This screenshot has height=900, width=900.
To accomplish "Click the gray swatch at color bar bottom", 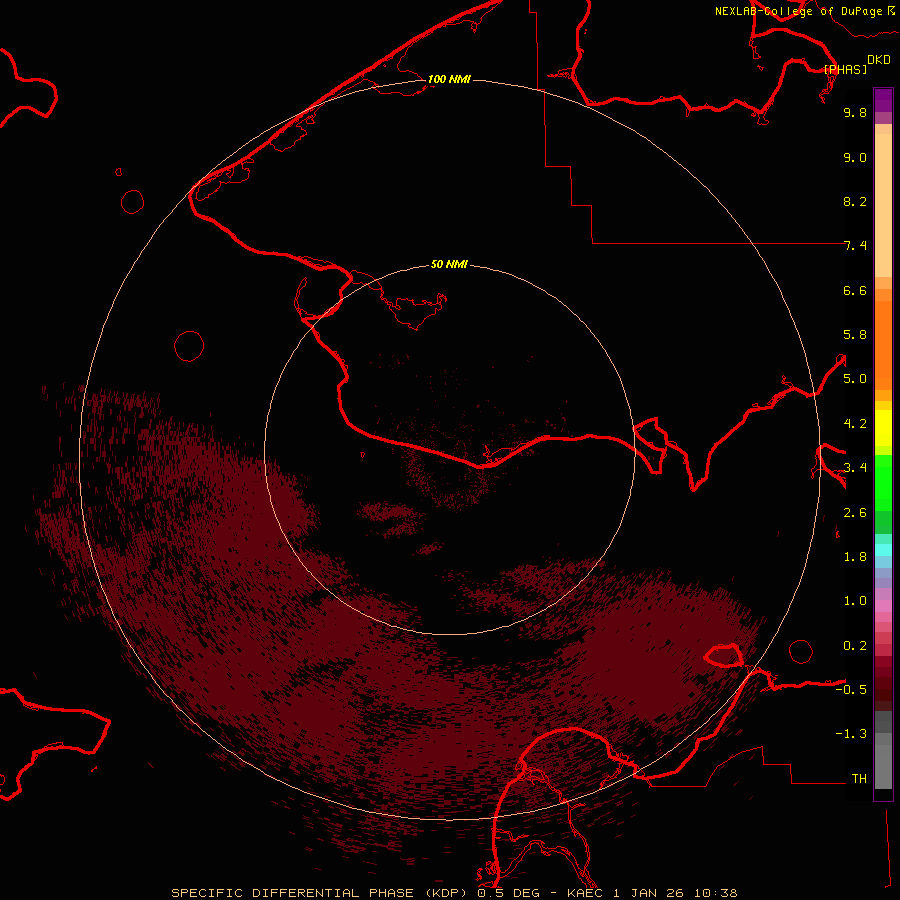I will [x=883, y=766].
